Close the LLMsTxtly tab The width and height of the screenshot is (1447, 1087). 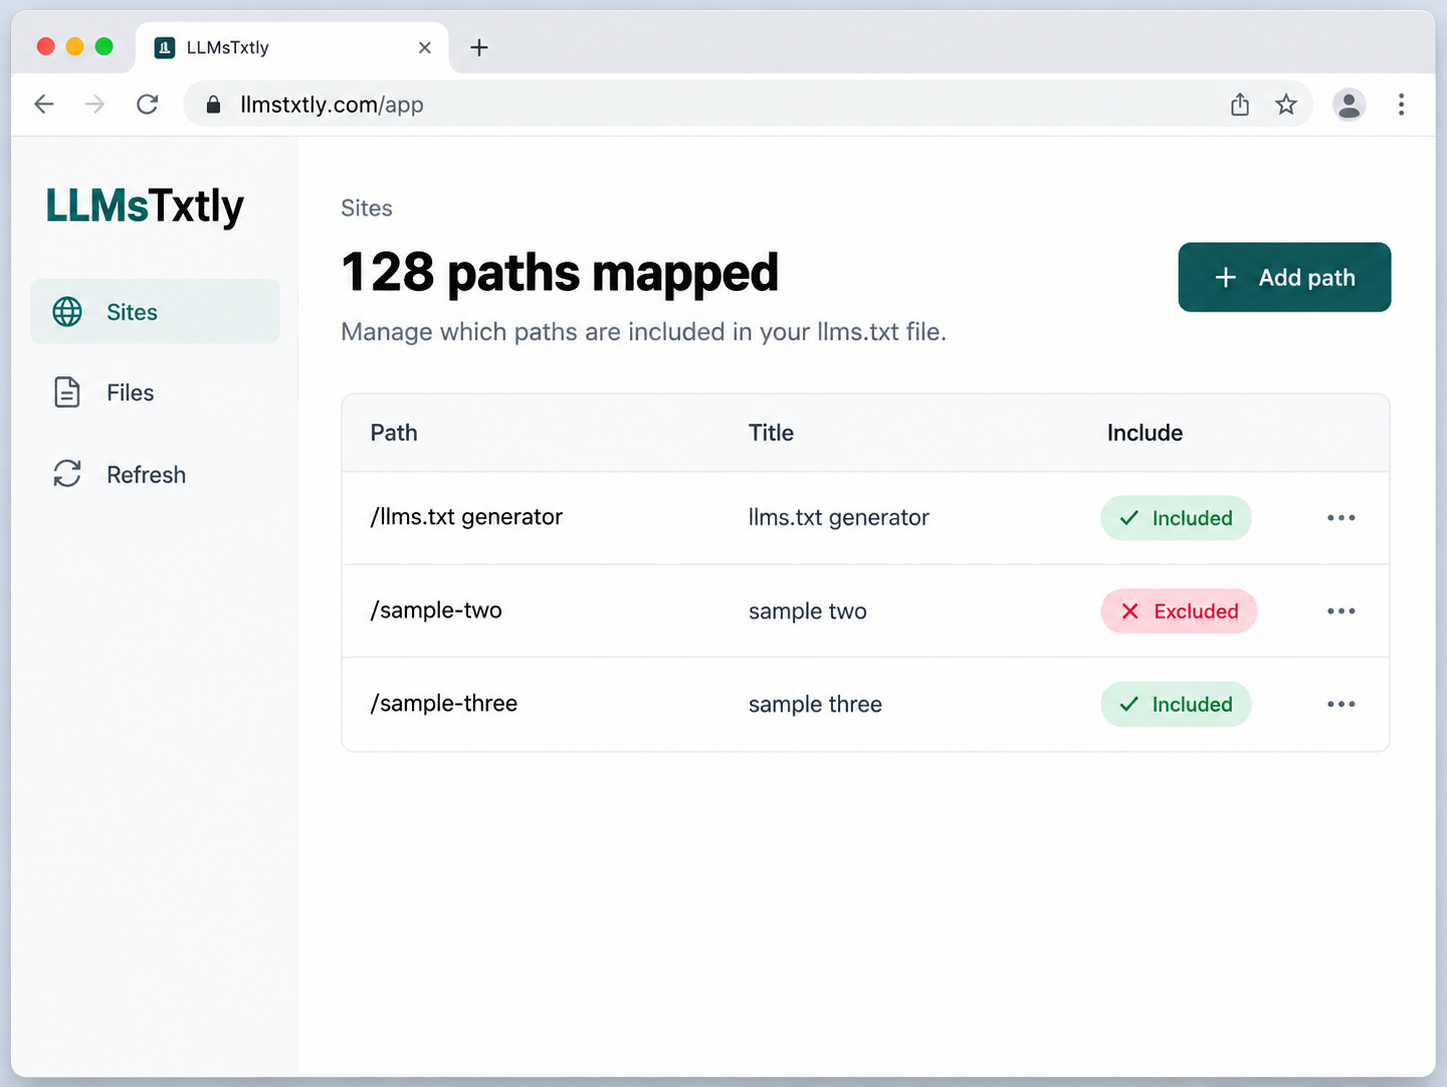click(425, 47)
